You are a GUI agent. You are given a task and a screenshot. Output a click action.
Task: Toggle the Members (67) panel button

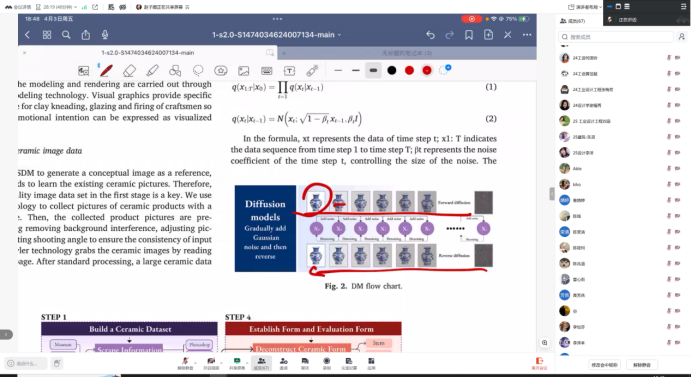[x=261, y=363]
